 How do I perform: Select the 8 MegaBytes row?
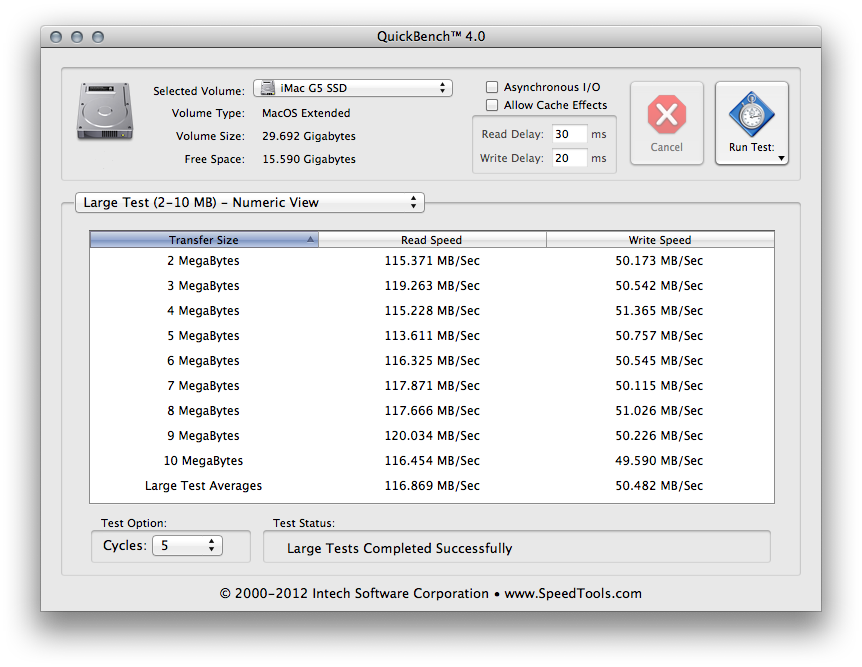point(432,411)
